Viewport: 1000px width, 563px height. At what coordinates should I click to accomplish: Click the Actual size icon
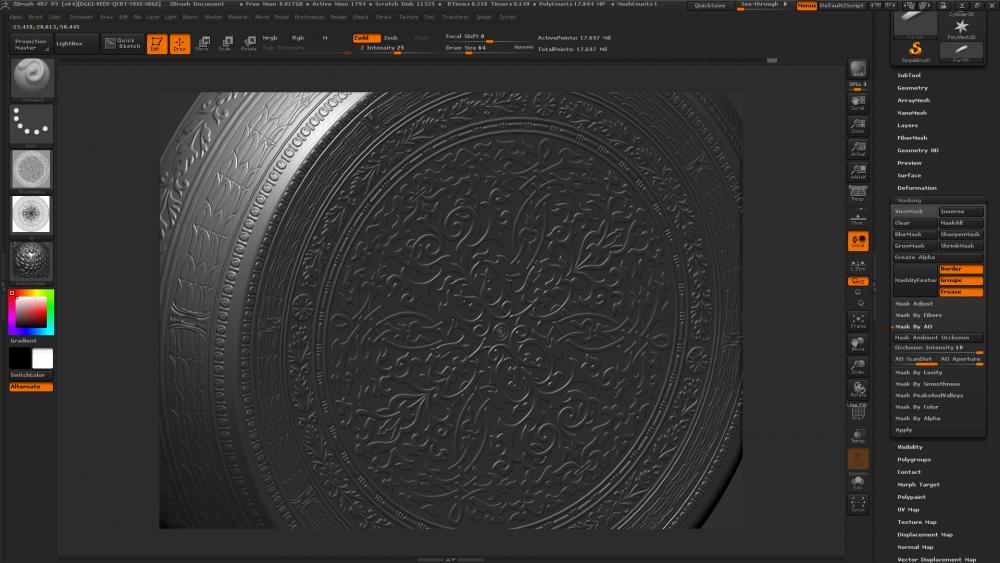pyautogui.click(x=858, y=149)
